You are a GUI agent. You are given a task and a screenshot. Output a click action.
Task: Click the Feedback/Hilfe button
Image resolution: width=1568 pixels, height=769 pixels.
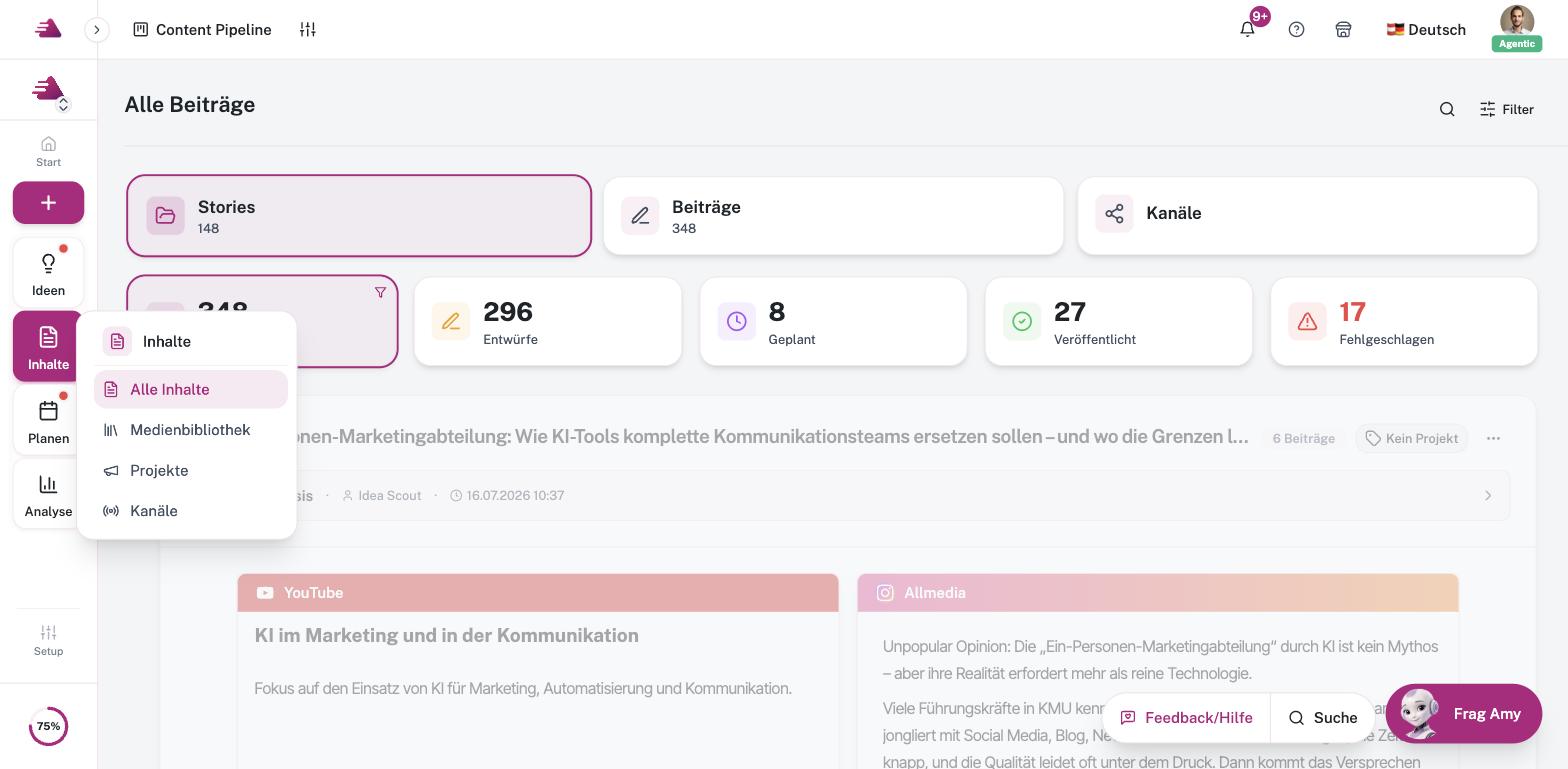pyautogui.click(x=1186, y=717)
